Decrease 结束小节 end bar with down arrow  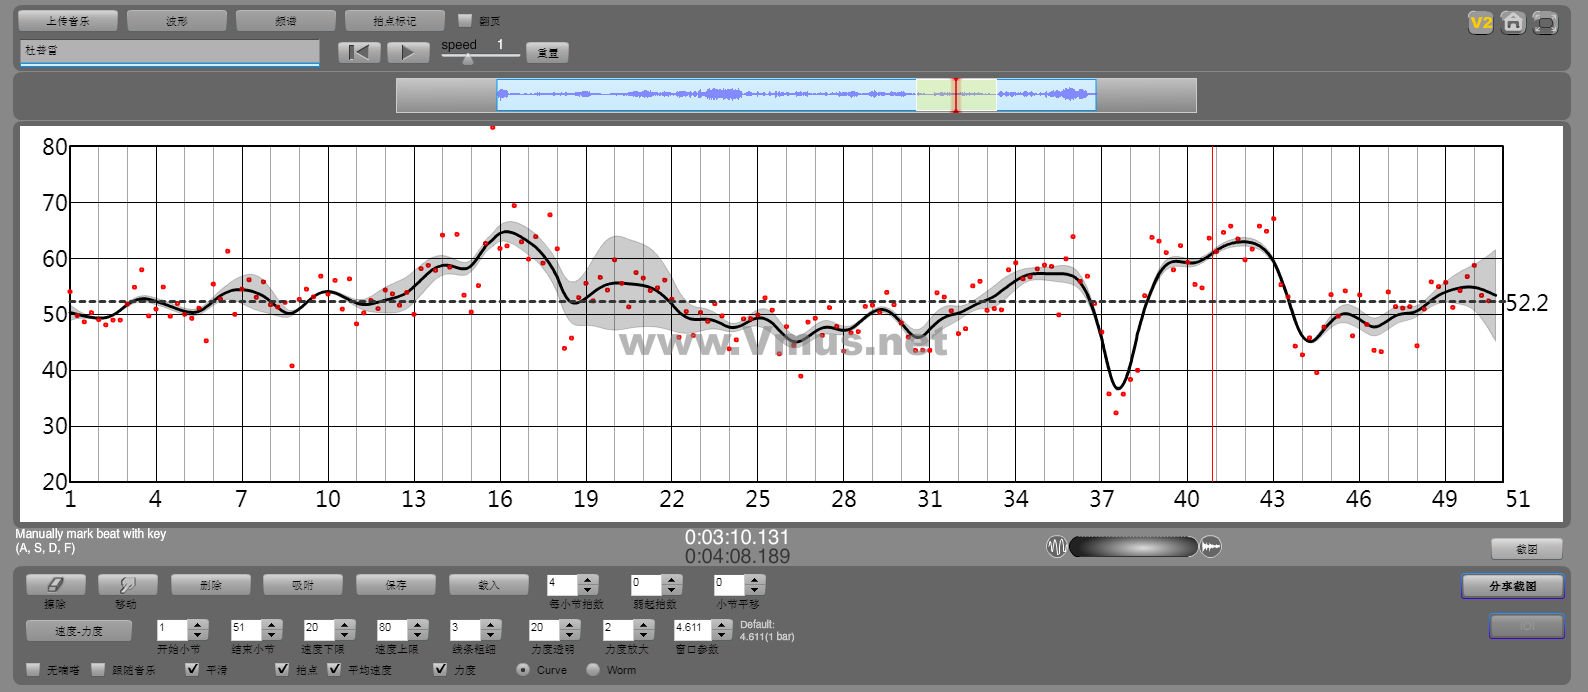272,635
